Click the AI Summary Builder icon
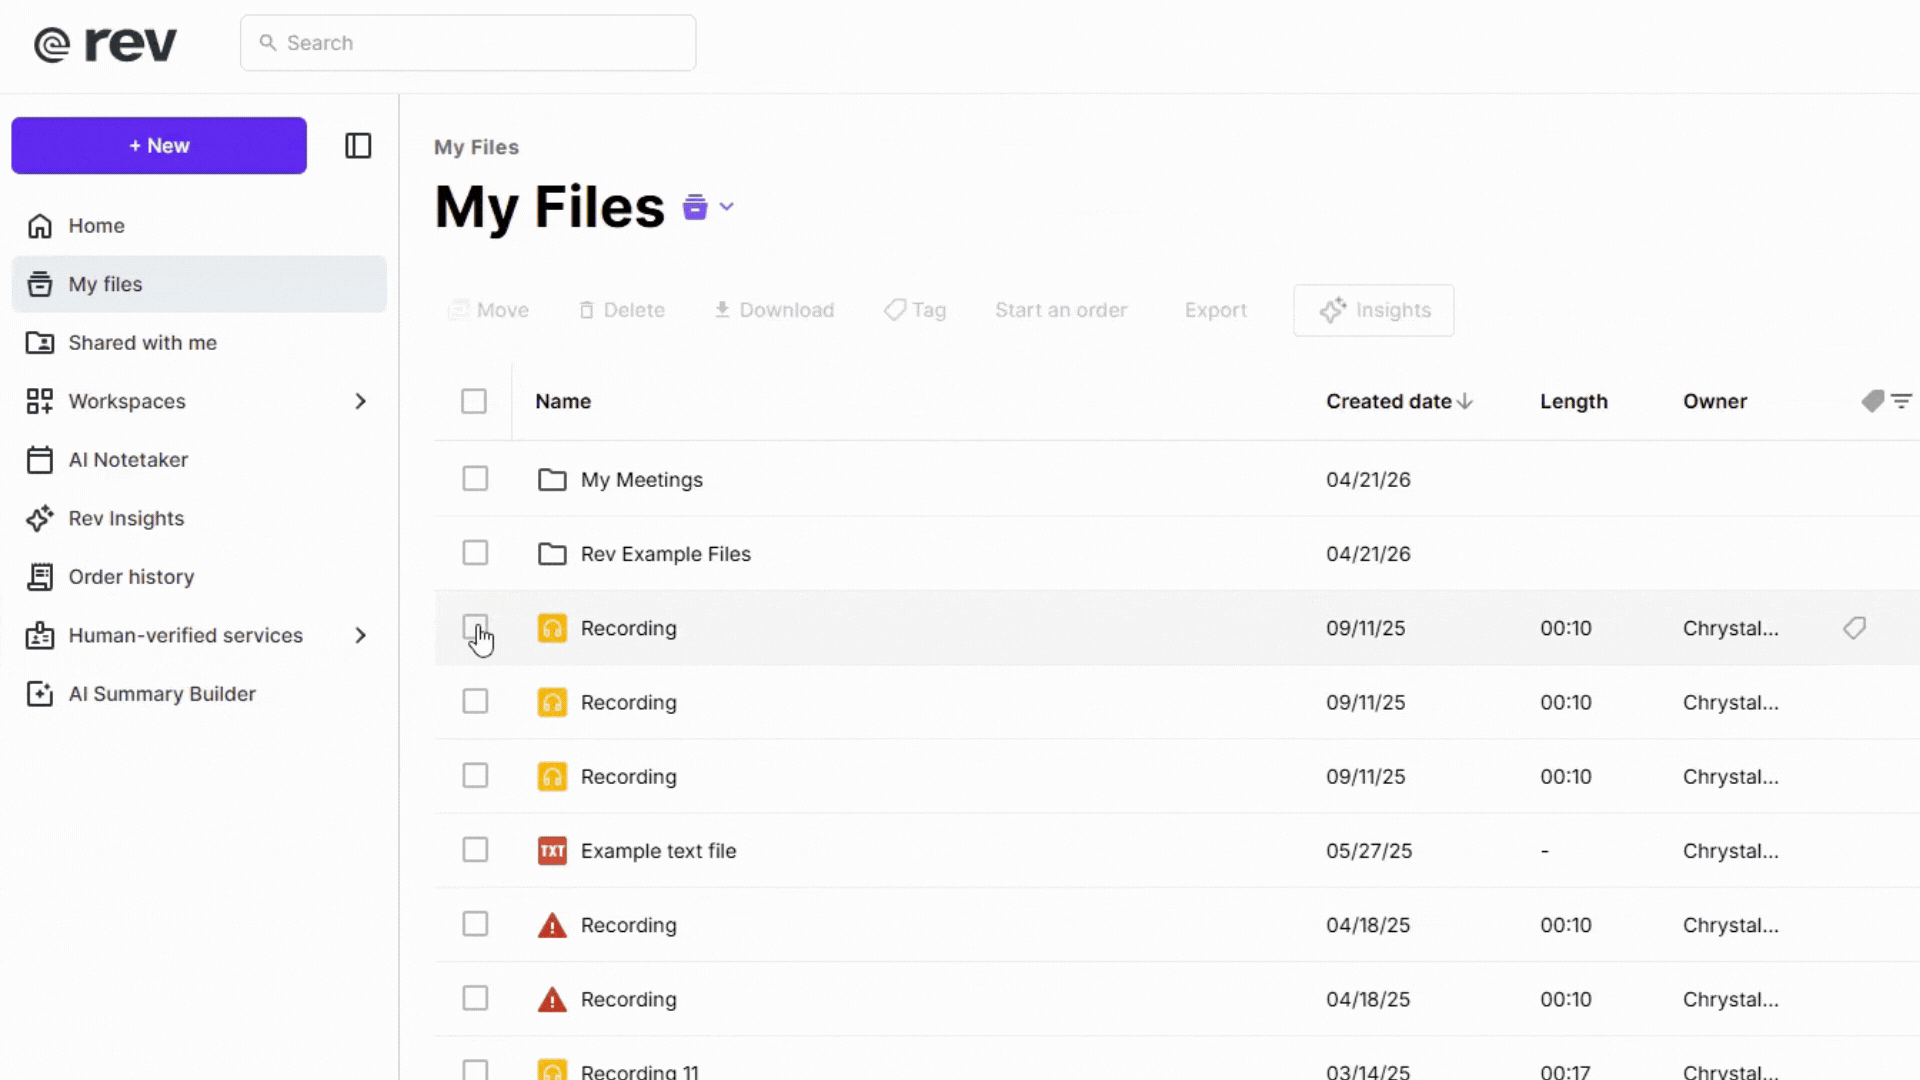The width and height of the screenshot is (1920, 1080). coord(40,694)
